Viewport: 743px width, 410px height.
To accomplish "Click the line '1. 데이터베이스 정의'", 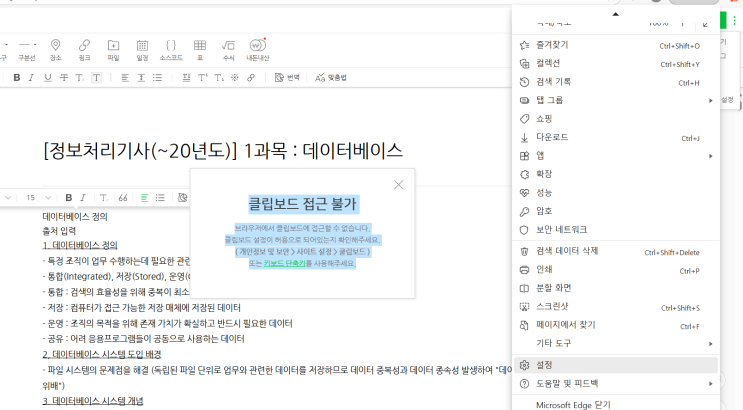I will 80,246.
